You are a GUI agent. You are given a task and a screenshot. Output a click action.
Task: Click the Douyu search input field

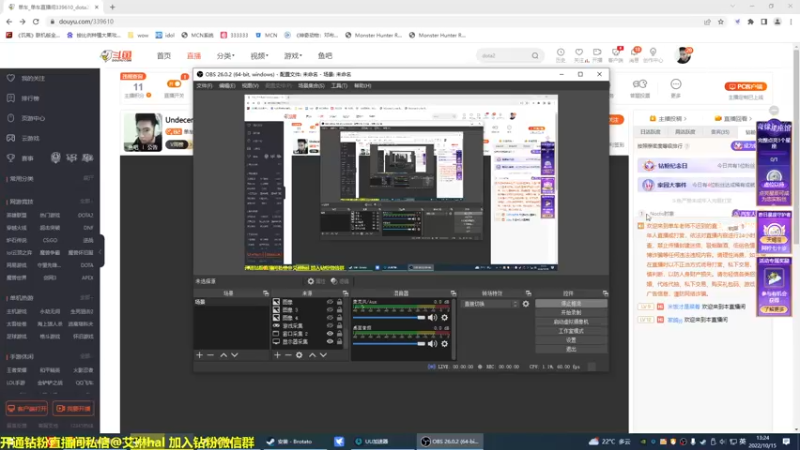(x=504, y=56)
